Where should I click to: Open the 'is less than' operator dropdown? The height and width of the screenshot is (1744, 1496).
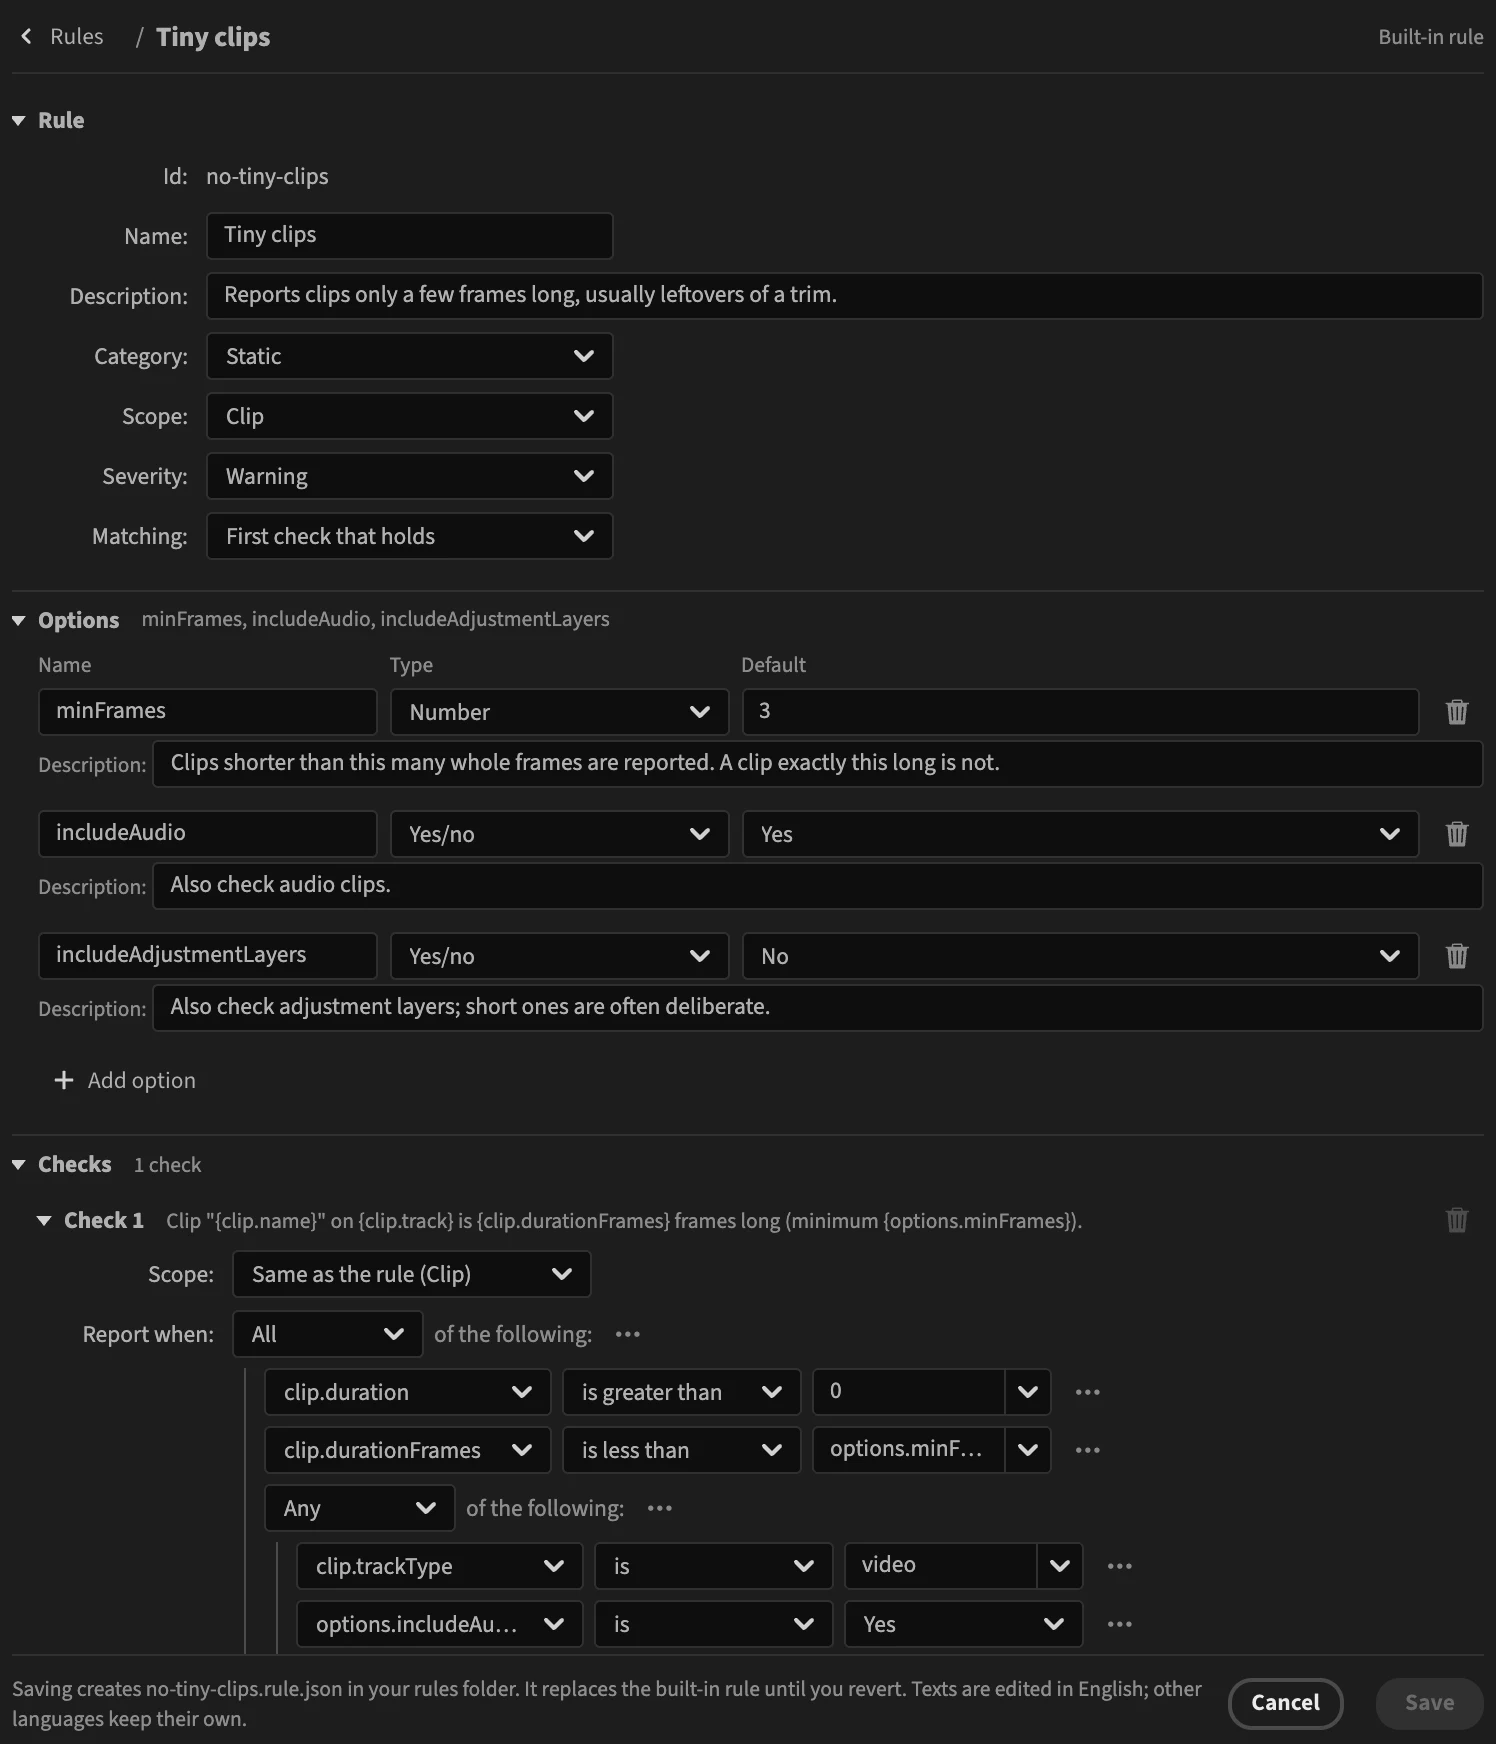tap(682, 1450)
